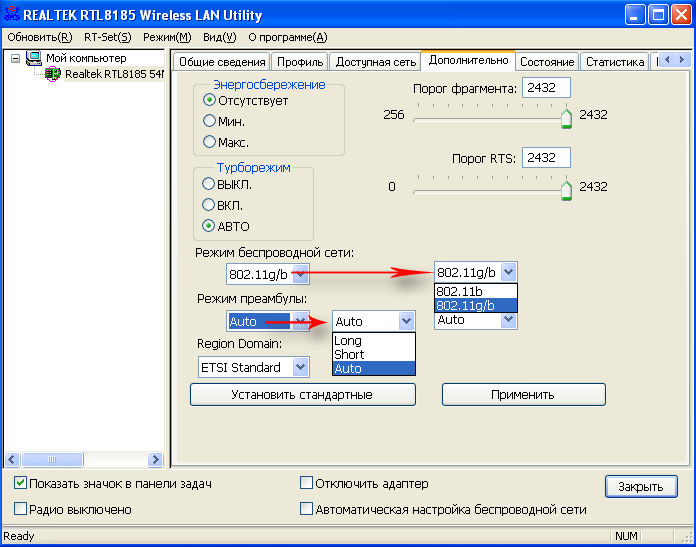Open the selected preamble mode Auto dropdown

(301, 321)
